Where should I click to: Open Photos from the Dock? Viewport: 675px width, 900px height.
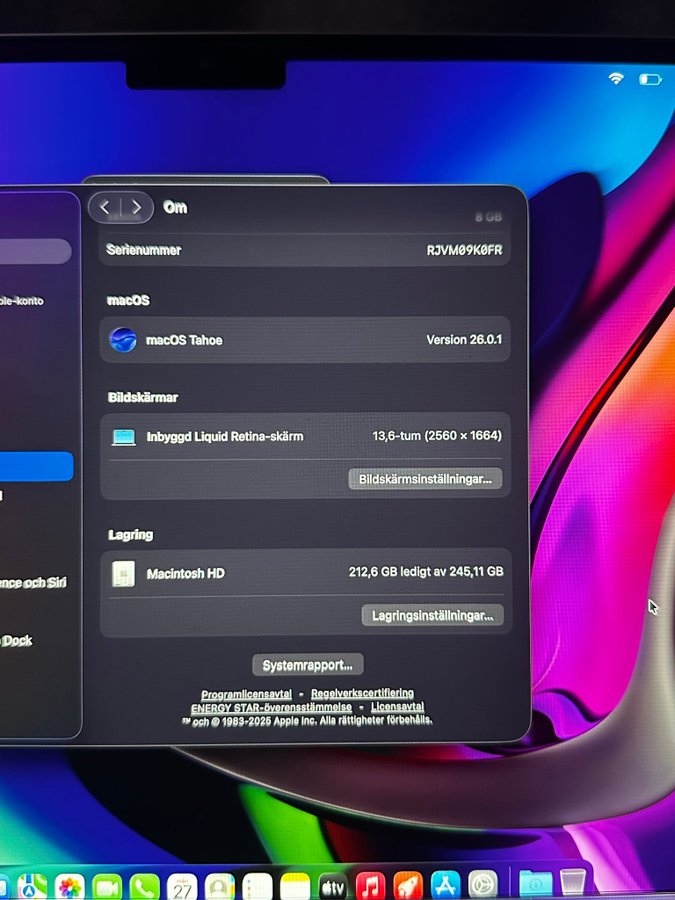click(x=69, y=885)
